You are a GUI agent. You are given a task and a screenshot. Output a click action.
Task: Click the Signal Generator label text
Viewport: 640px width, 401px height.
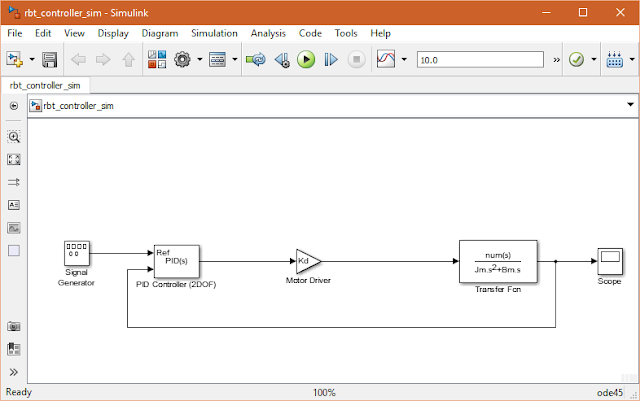(76, 277)
